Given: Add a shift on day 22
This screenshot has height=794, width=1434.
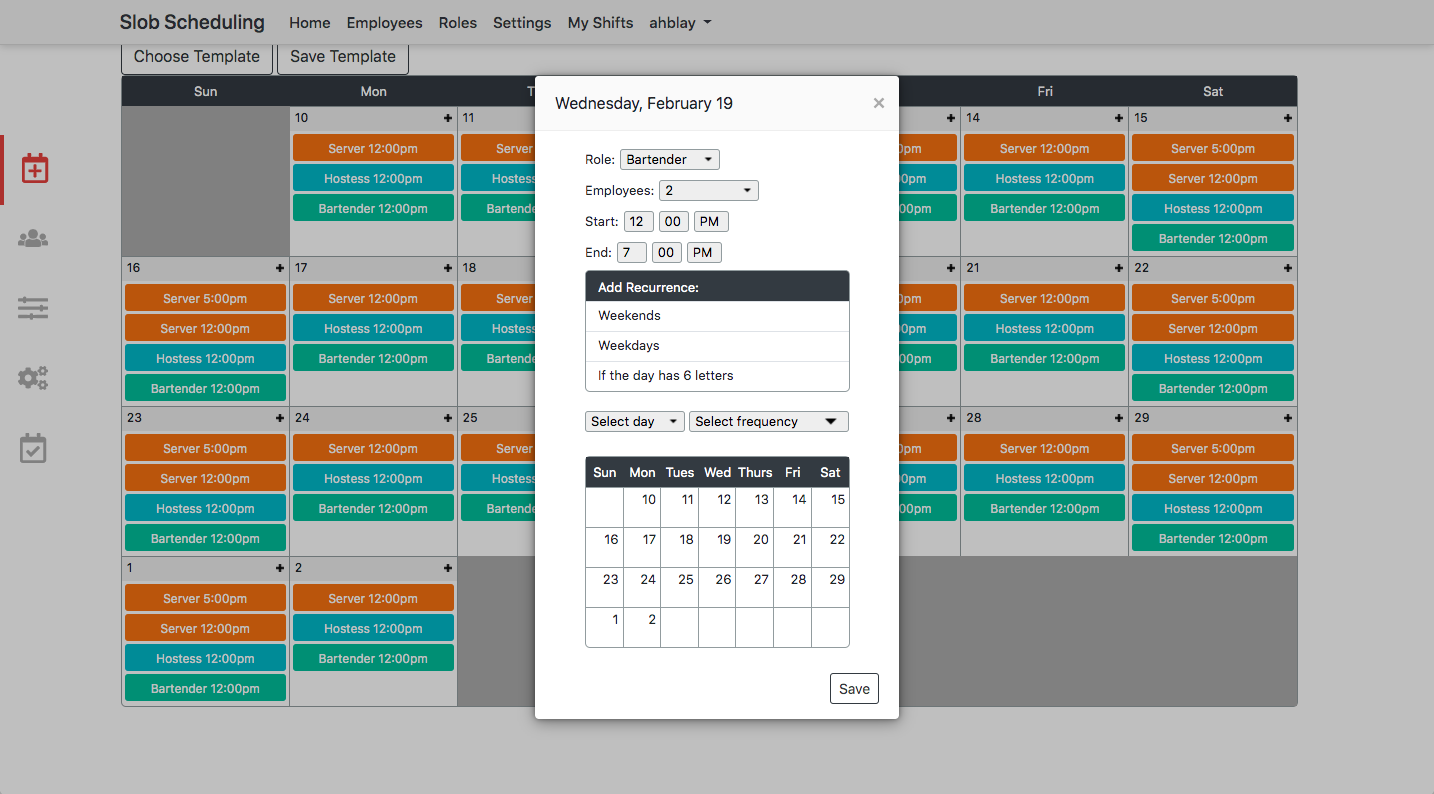Looking at the screenshot, I should click(x=1288, y=268).
